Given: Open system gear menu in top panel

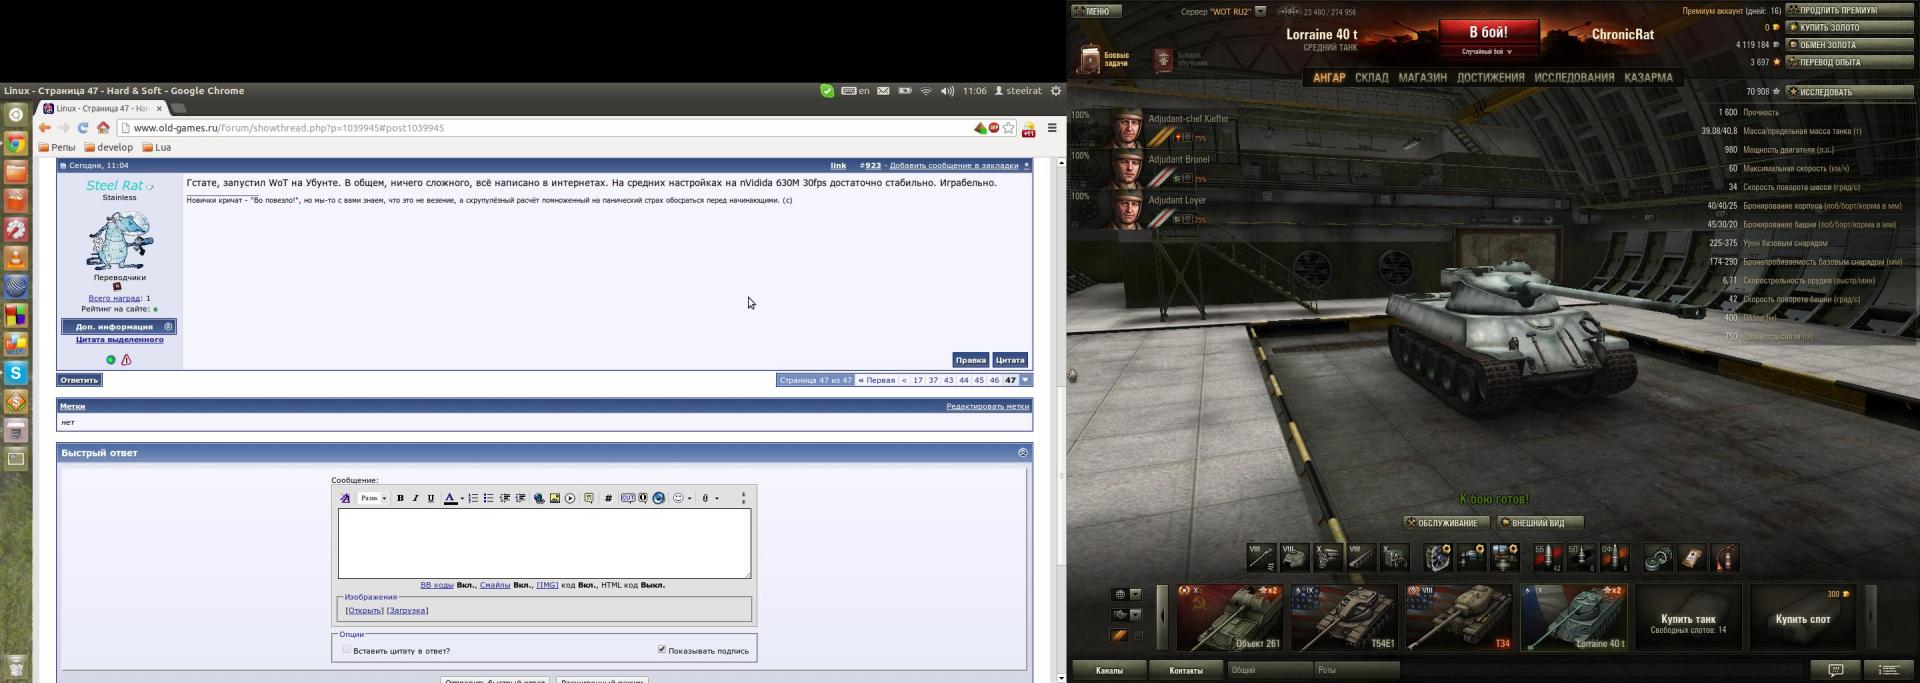Looking at the screenshot, I should pyautogui.click(x=1055, y=91).
